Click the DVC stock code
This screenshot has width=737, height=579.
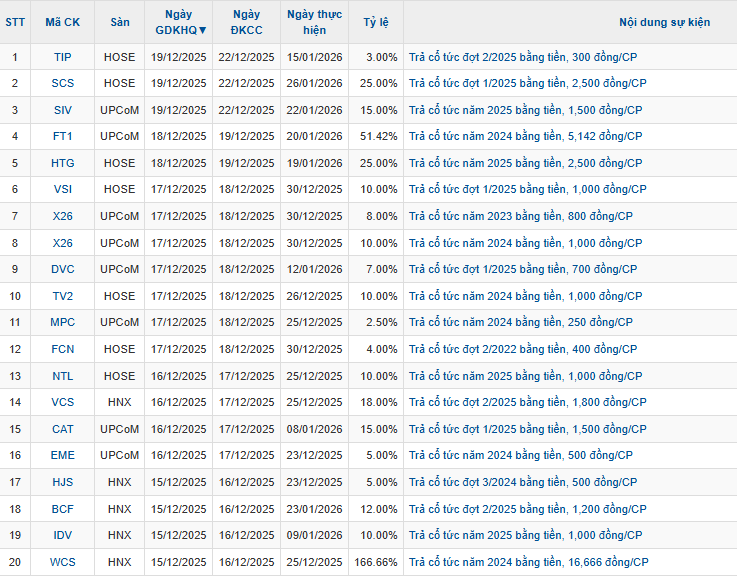[62, 269]
